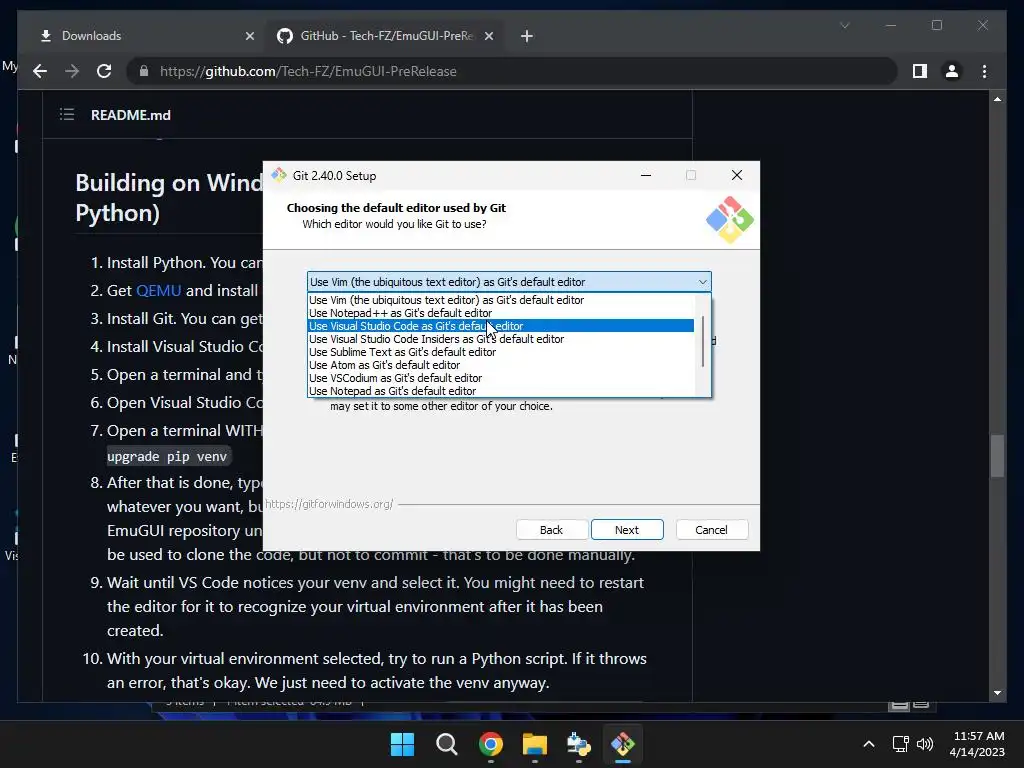Viewport: 1024px width, 768px height.
Task: Click the editor dropdown list scrollbar
Action: tap(703, 342)
